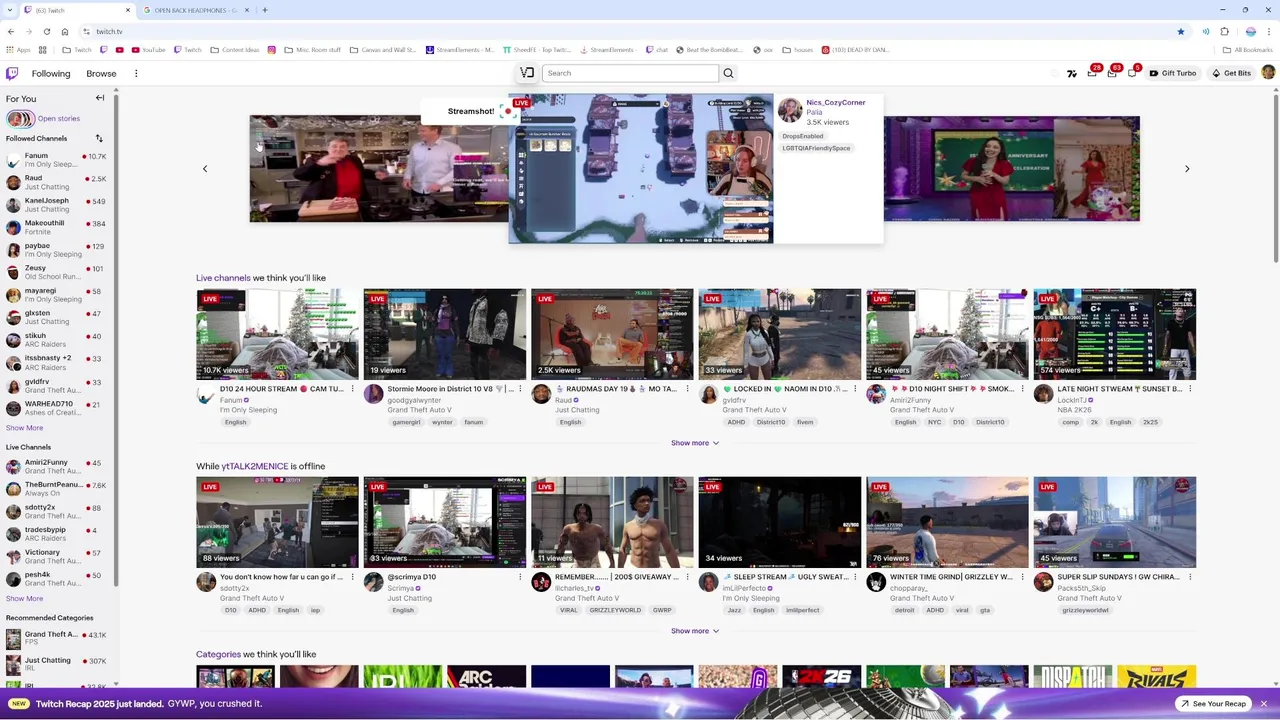
Task: Expand Show more under Live channels
Action: pyautogui.click(x=695, y=443)
